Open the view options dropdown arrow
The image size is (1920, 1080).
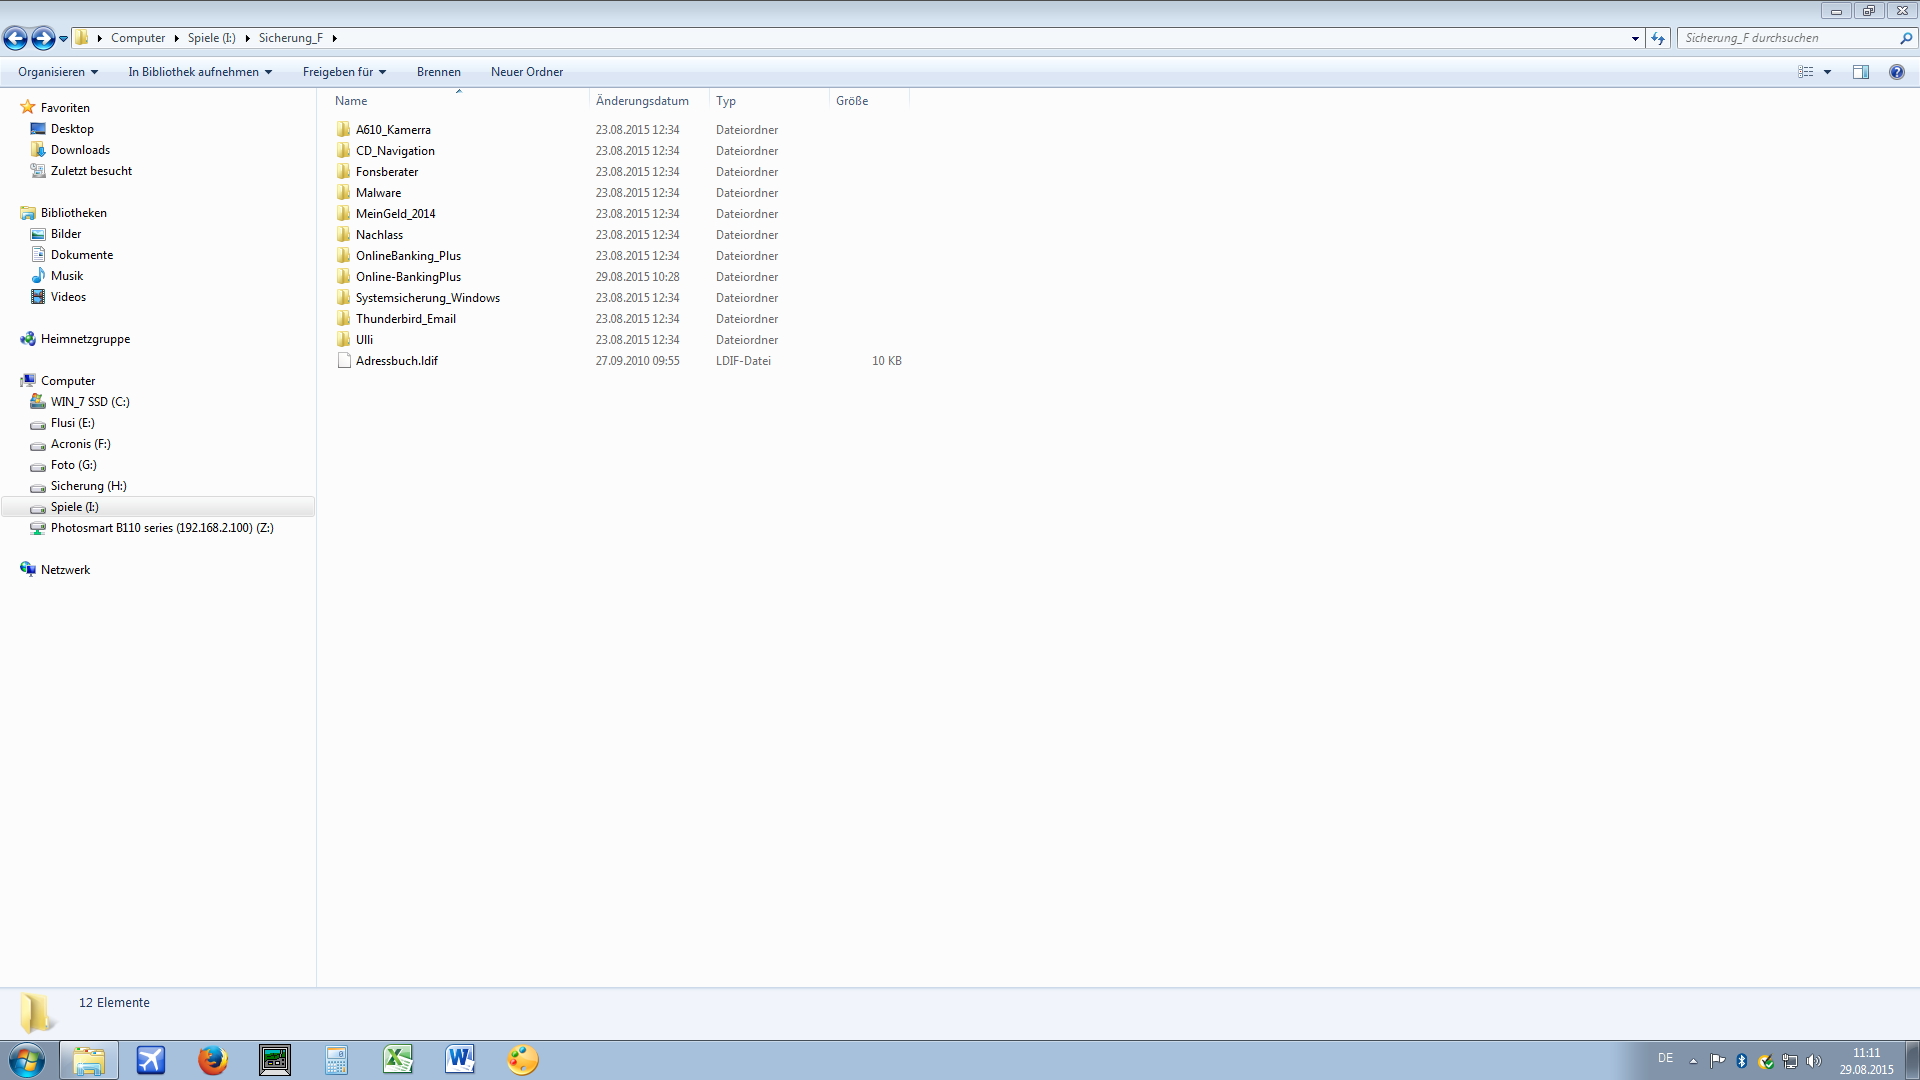click(1827, 72)
